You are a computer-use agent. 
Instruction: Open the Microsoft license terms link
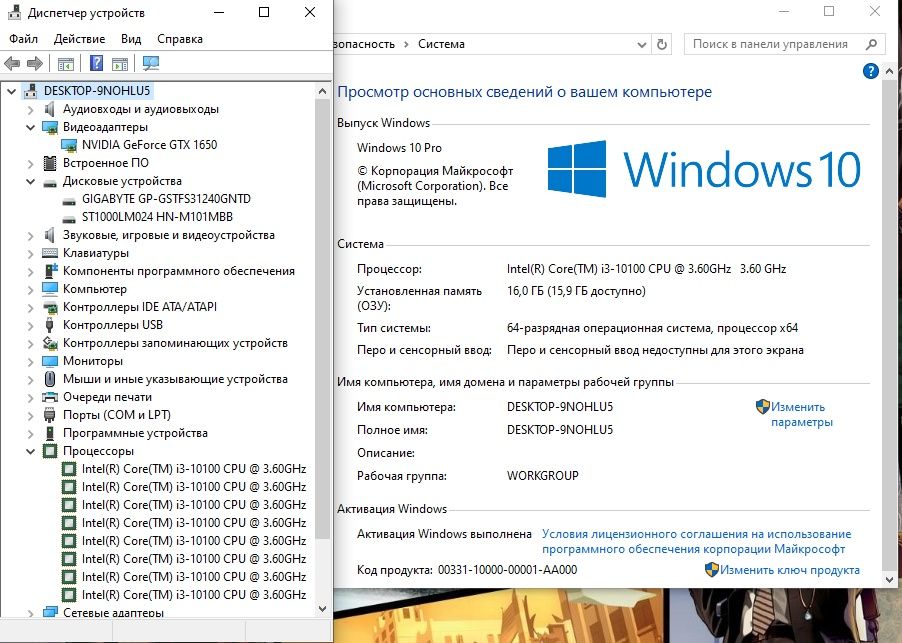(696, 541)
